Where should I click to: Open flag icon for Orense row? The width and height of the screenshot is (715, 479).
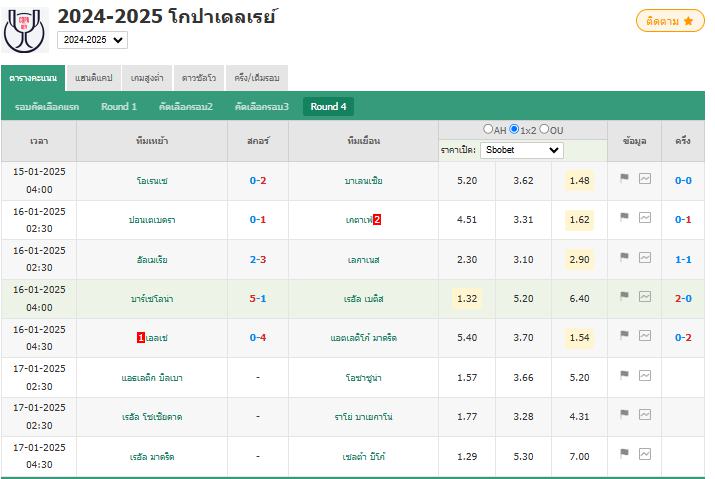tap(624, 178)
